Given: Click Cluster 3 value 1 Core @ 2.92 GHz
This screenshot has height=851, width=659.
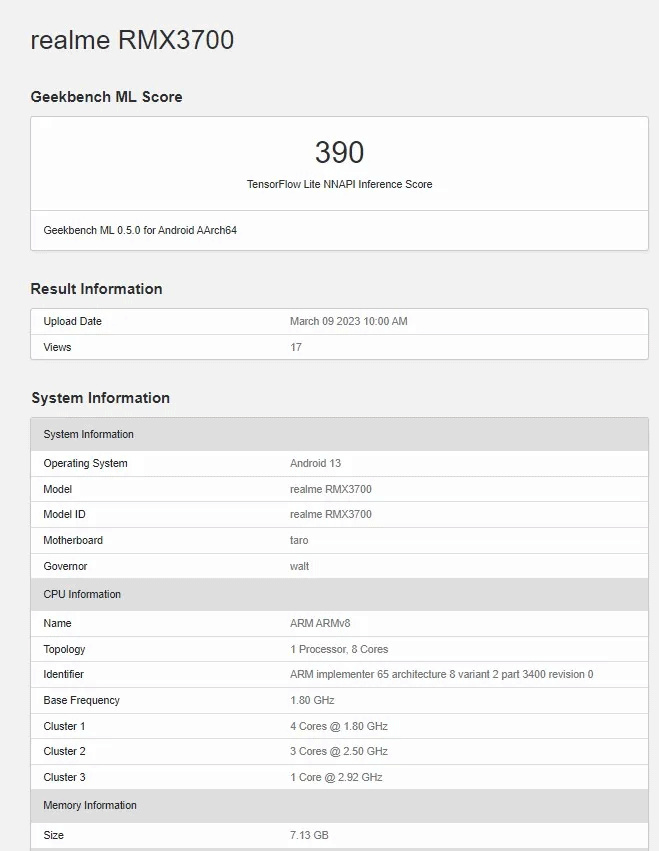Looking at the screenshot, I should [x=336, y=777].
